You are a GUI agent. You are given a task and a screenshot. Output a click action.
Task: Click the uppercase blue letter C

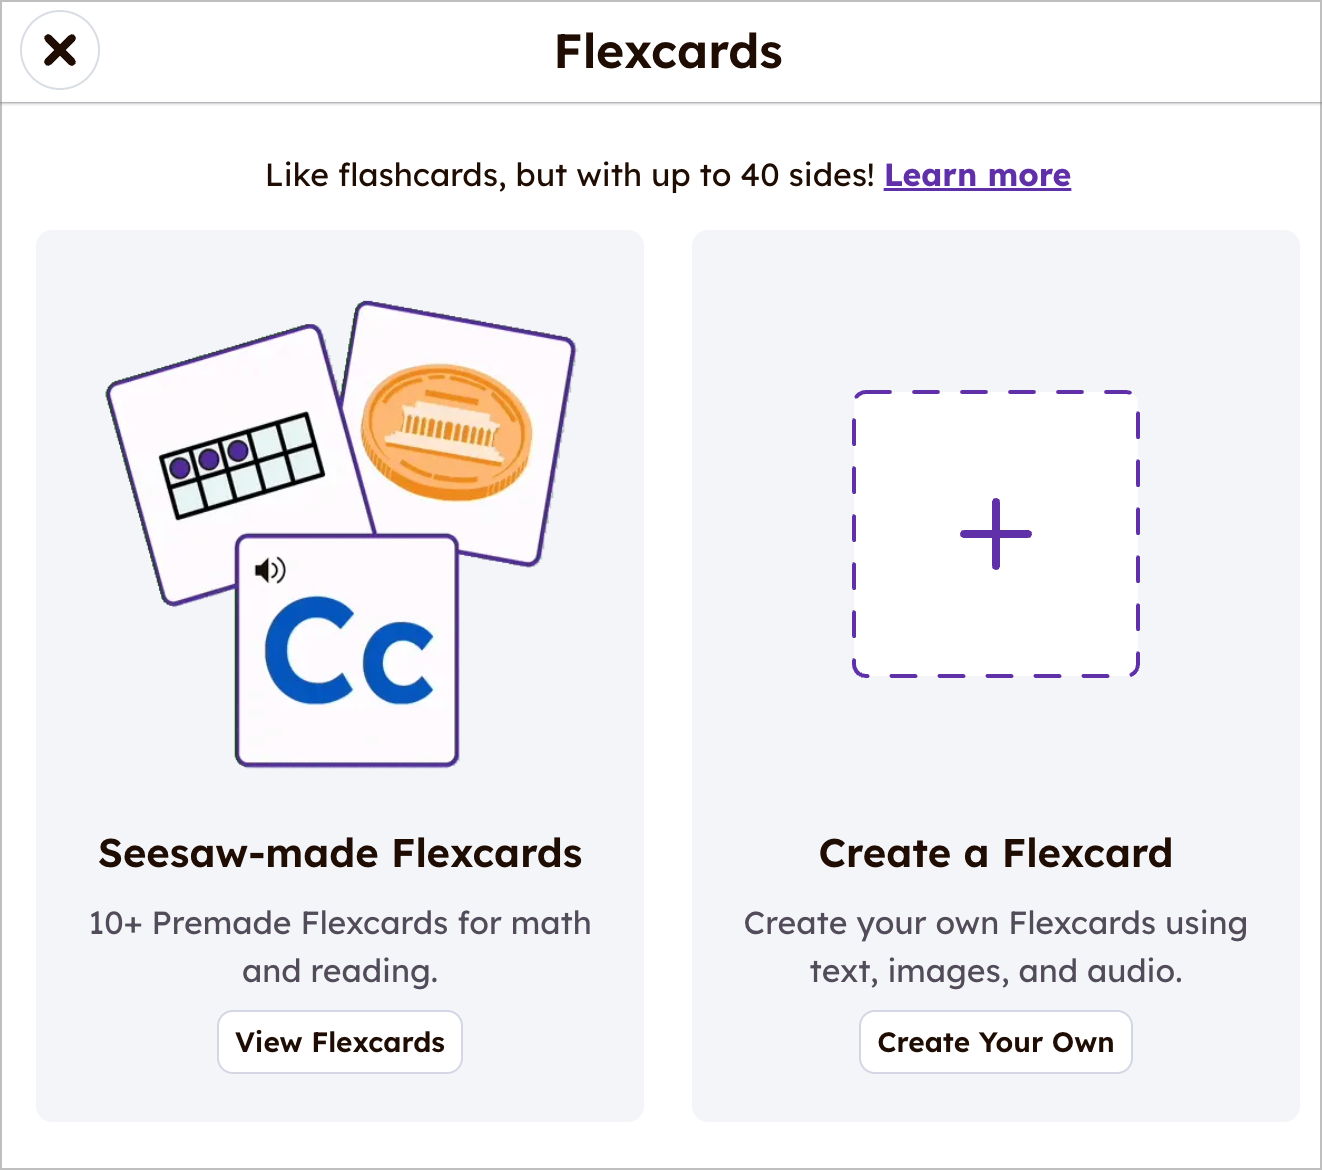308,651
